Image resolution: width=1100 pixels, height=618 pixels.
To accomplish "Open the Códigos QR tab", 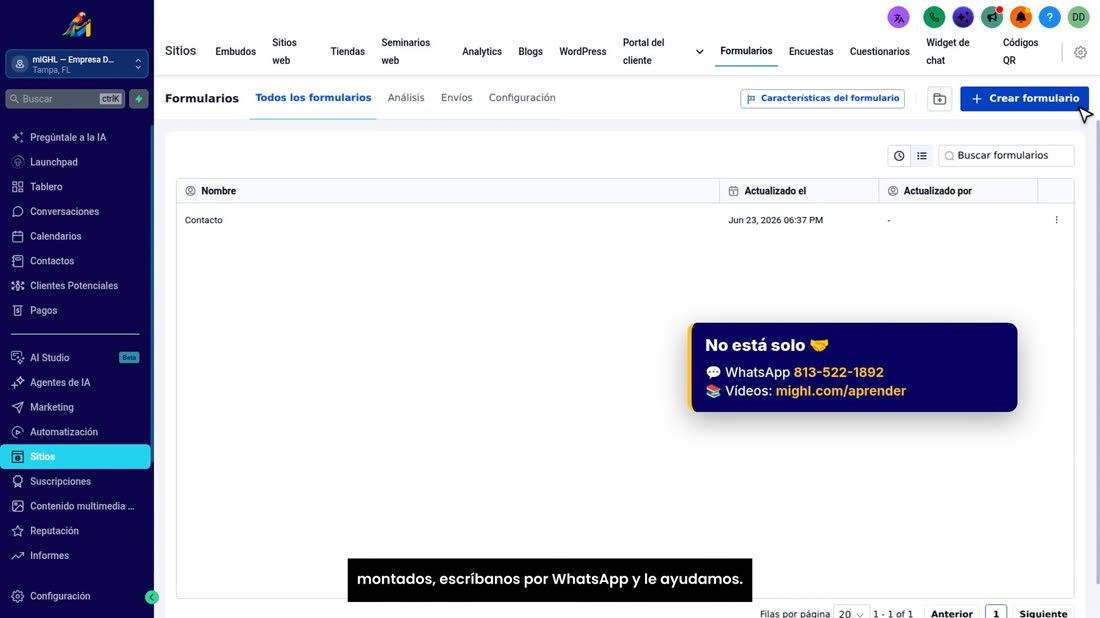I will (x=1020, y=52).
